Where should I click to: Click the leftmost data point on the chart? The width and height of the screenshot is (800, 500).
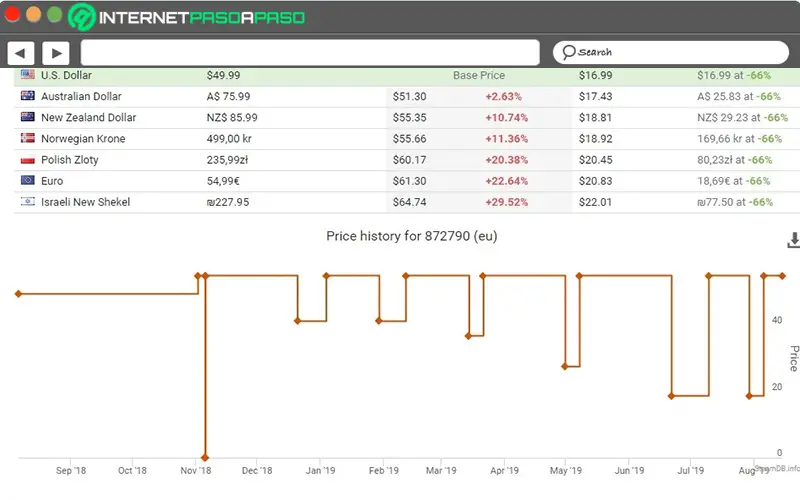click(18, 294)
